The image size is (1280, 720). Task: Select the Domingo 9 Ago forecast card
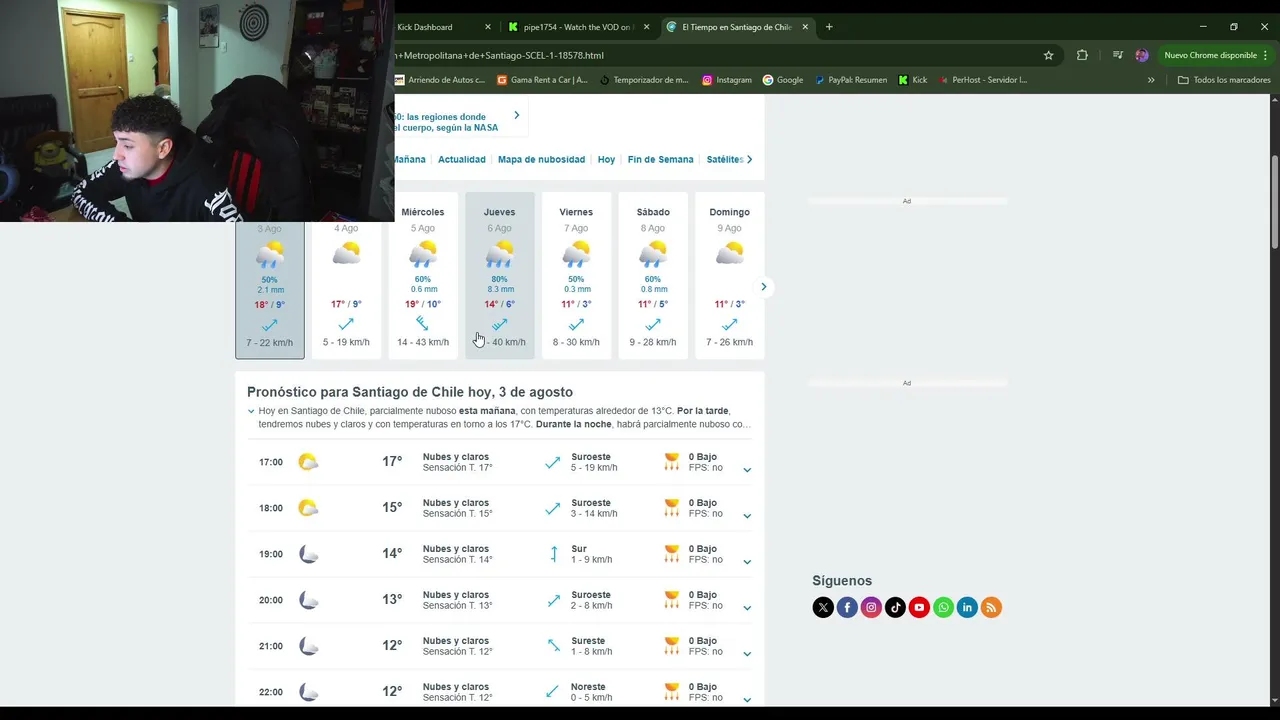[729, 275]
